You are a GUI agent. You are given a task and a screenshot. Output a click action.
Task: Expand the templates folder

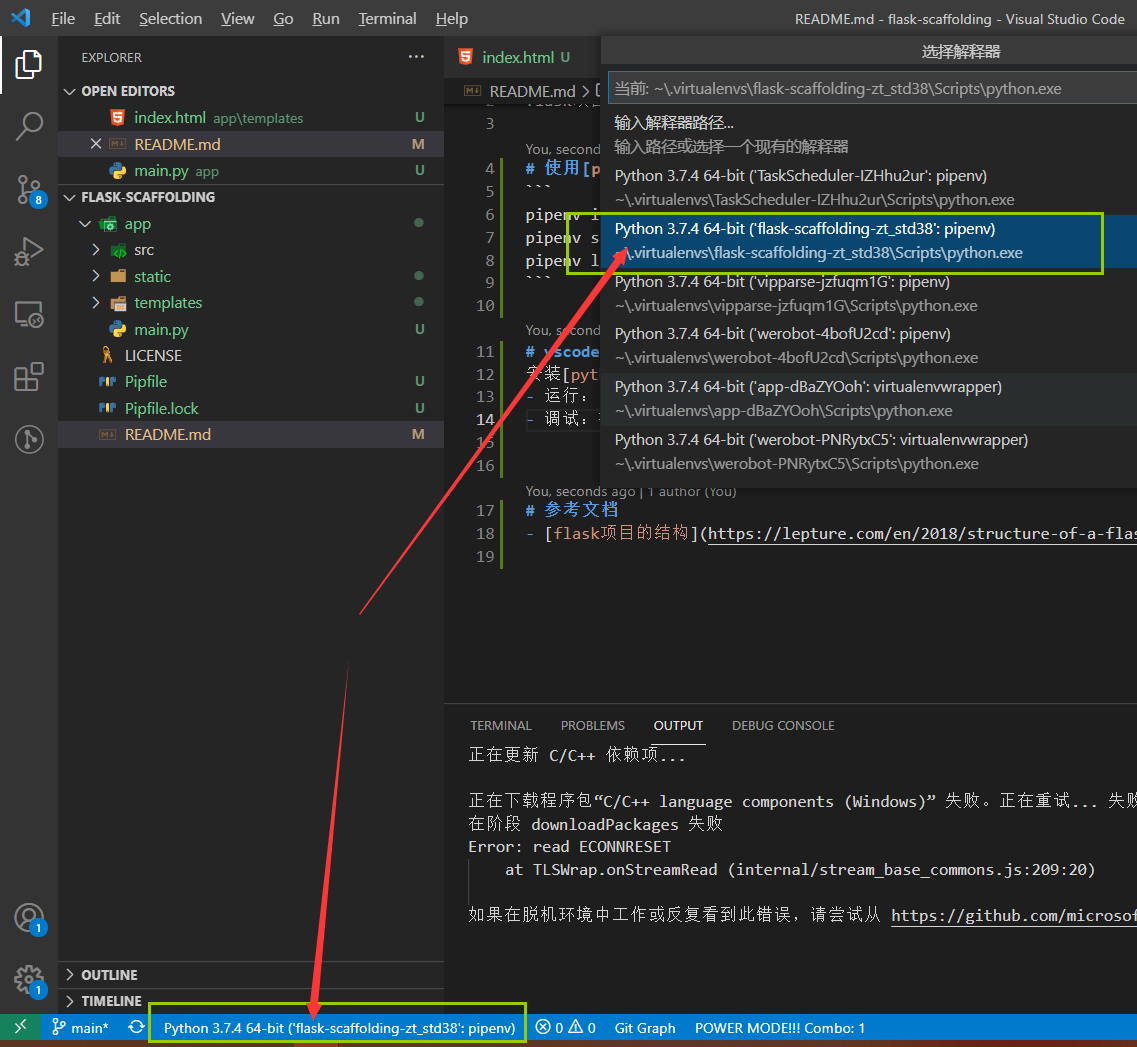point(96,302)
